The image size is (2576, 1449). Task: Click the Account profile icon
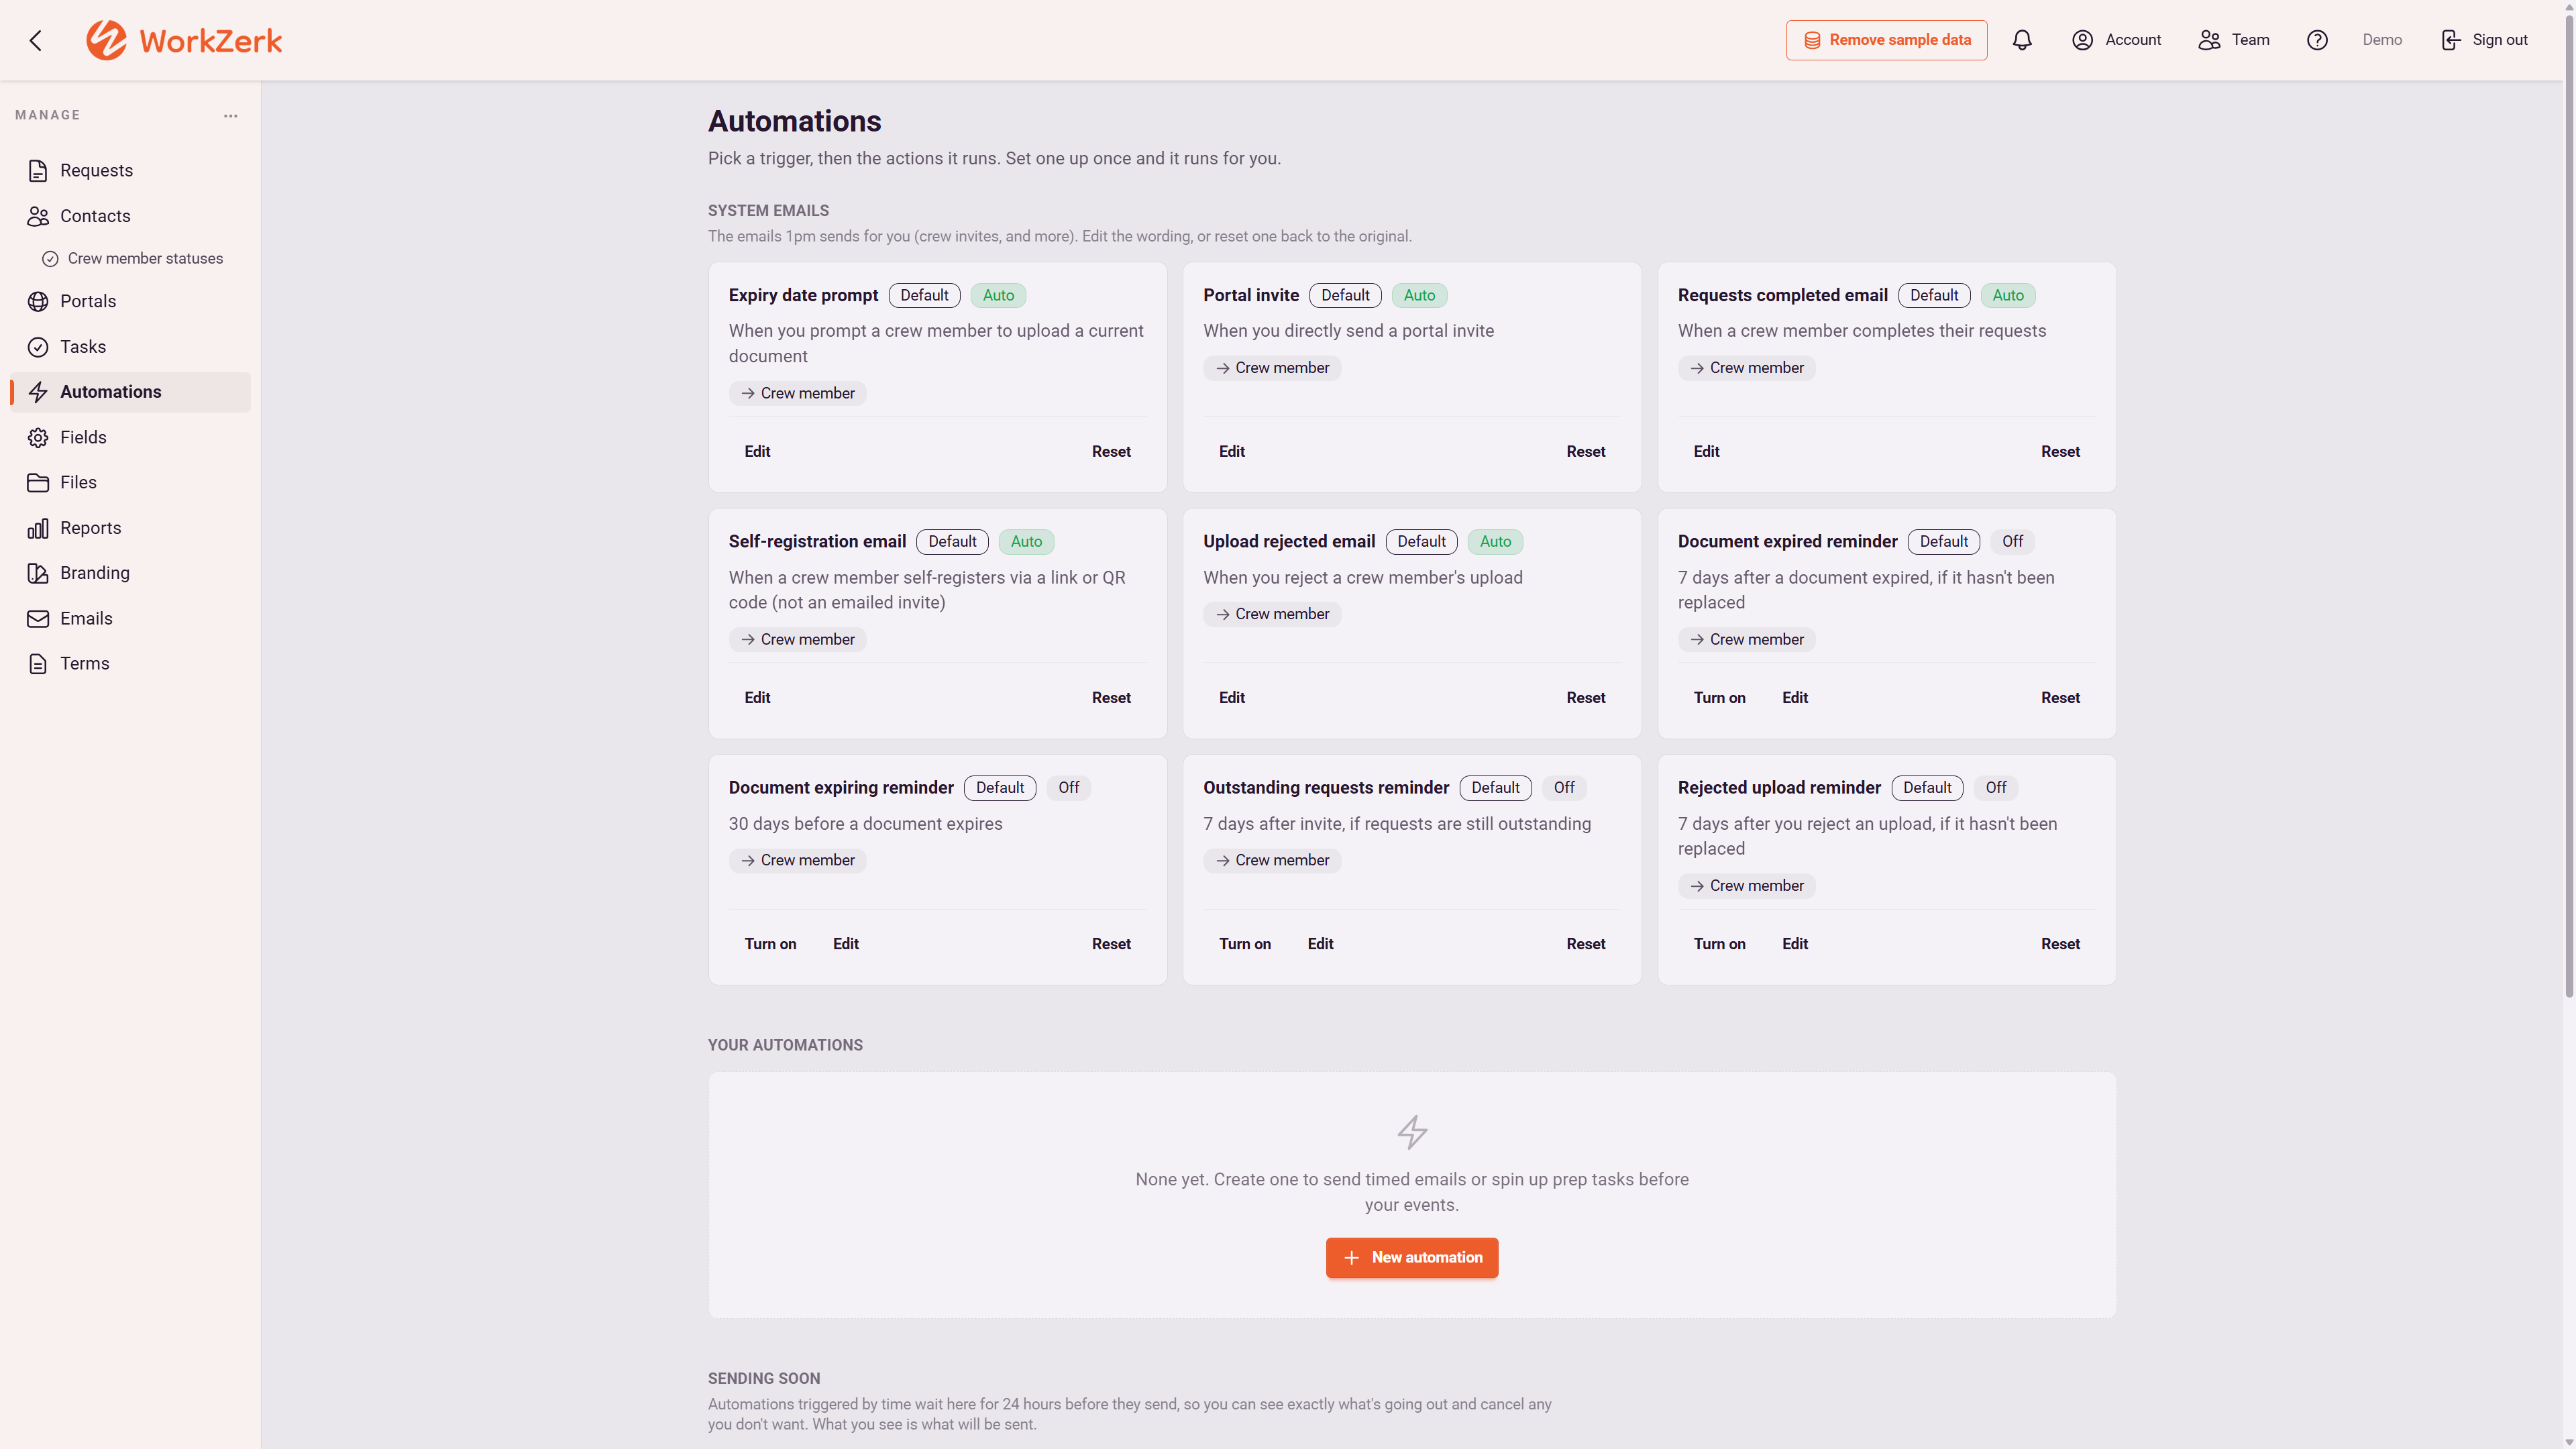2082,40
